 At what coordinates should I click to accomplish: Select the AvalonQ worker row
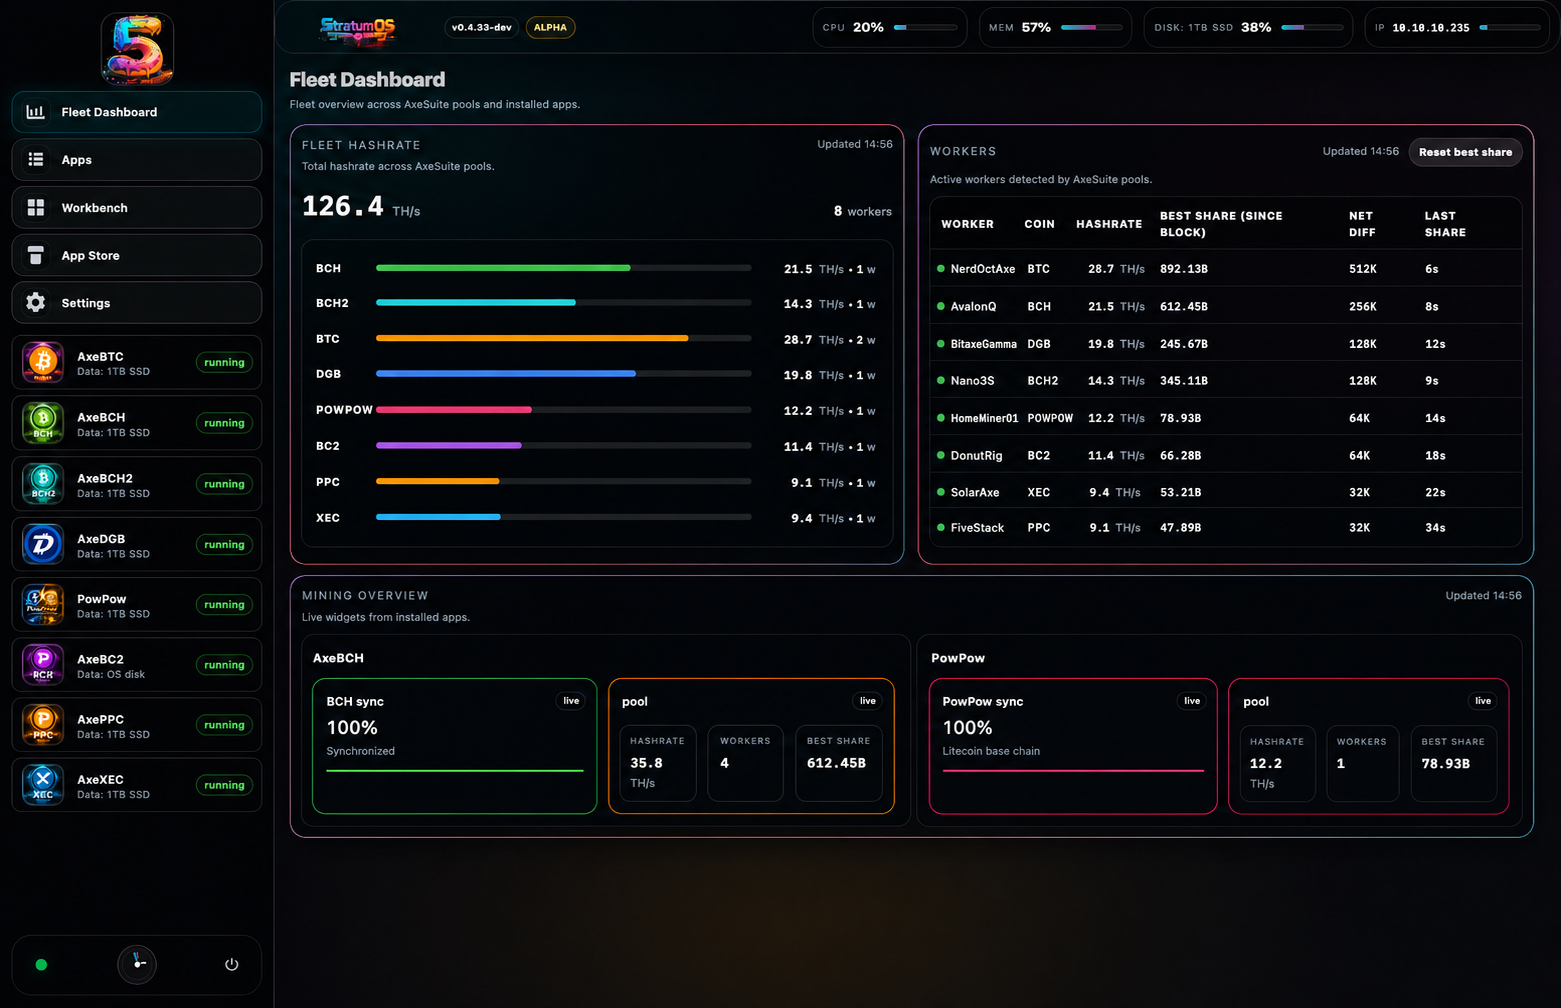pos(1226,306)
